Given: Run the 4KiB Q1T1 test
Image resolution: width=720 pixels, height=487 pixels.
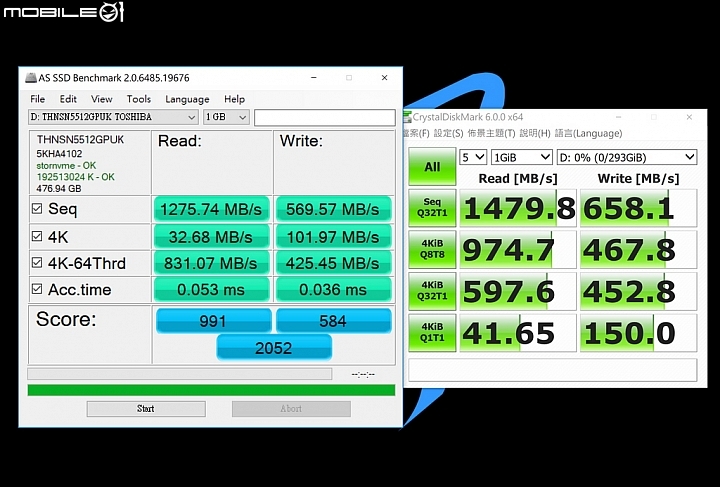Looking at the screenshot, I should coord(432,333).
